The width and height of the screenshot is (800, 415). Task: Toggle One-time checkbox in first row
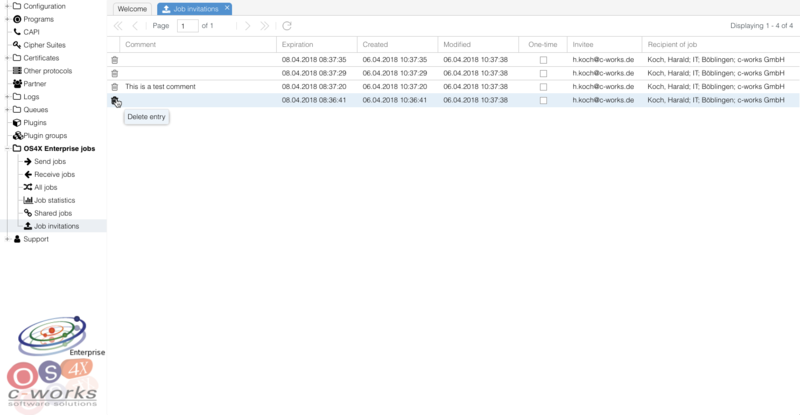[543, 60]
